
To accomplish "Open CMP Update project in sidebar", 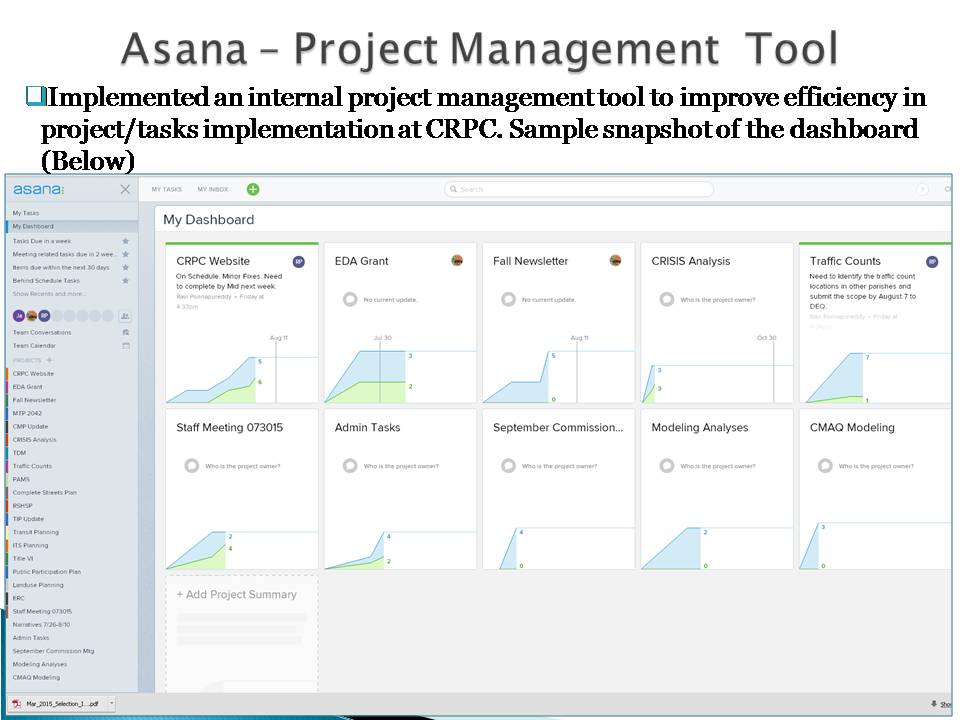I will coord(30,427).
